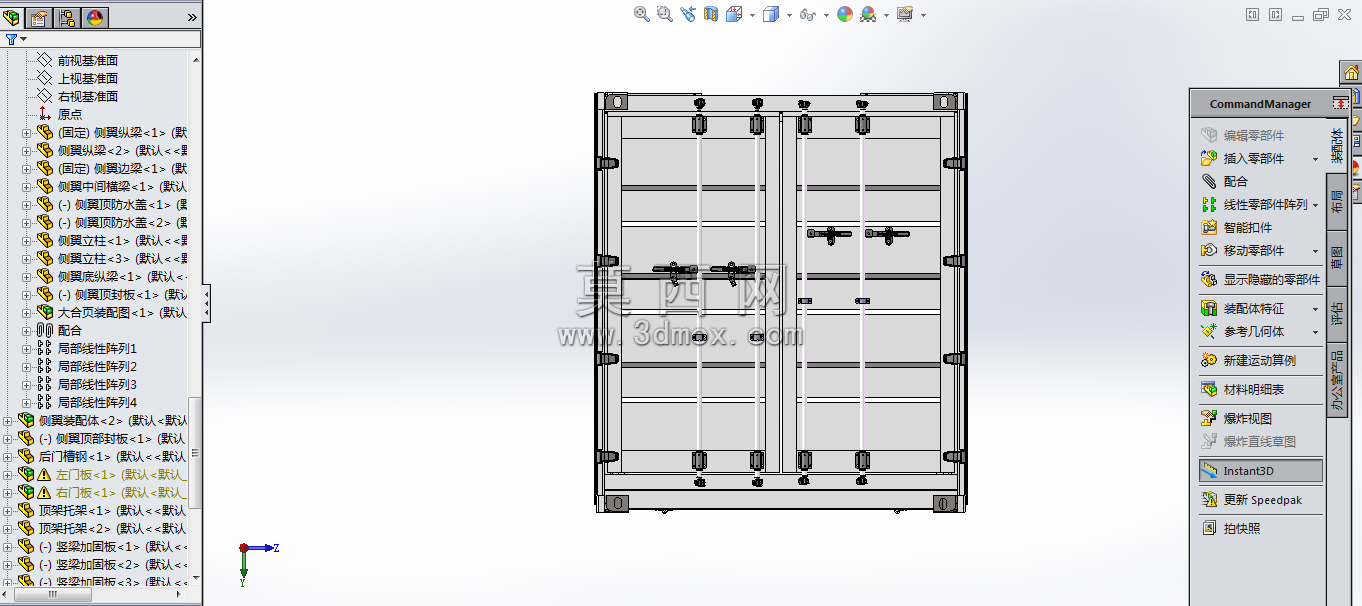
Task: Click the Zoom to Fit icon
Action: click(642, 14)
